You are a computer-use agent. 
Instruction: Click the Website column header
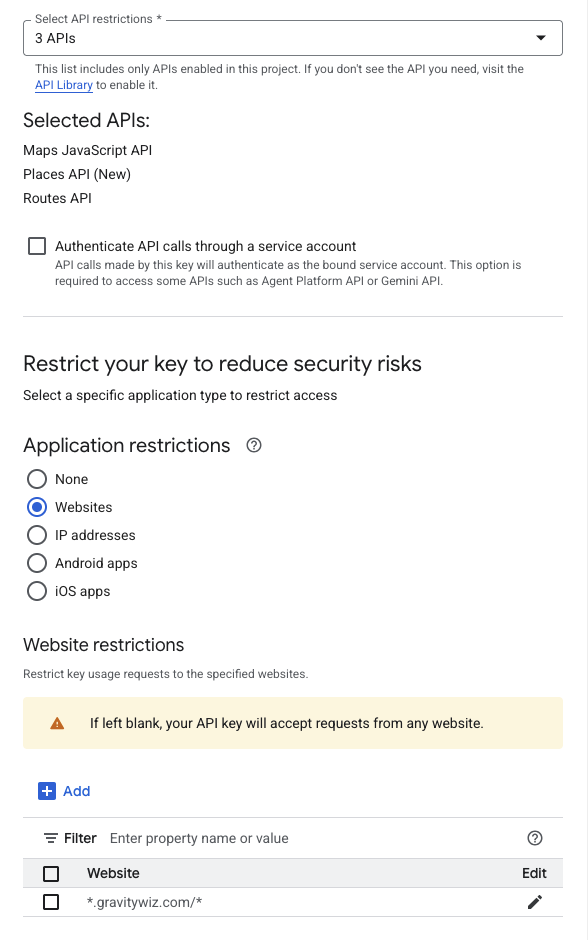[x=113, y=873]
